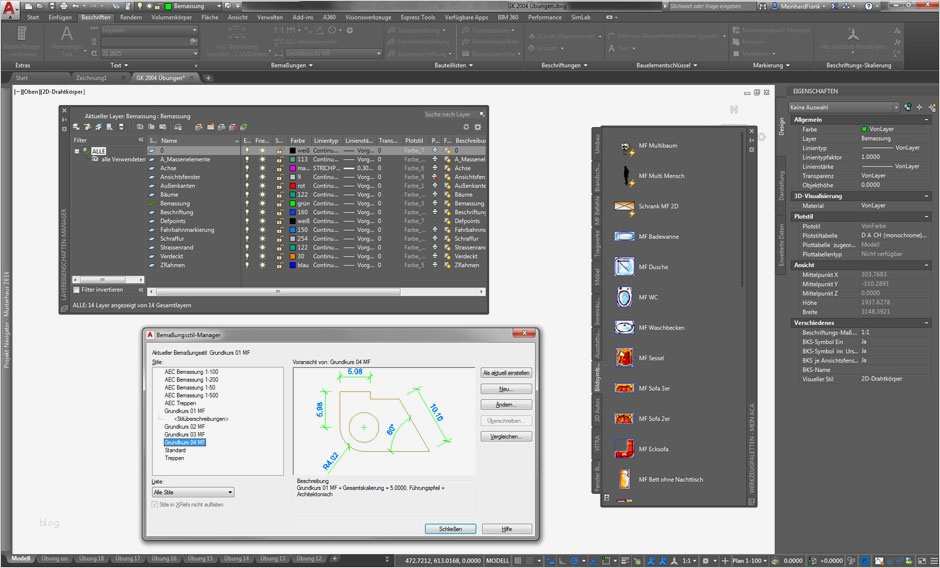The image size is (940, 568).
Task: Click refresh icon in layer manager top right
Action: click(466, 127)
